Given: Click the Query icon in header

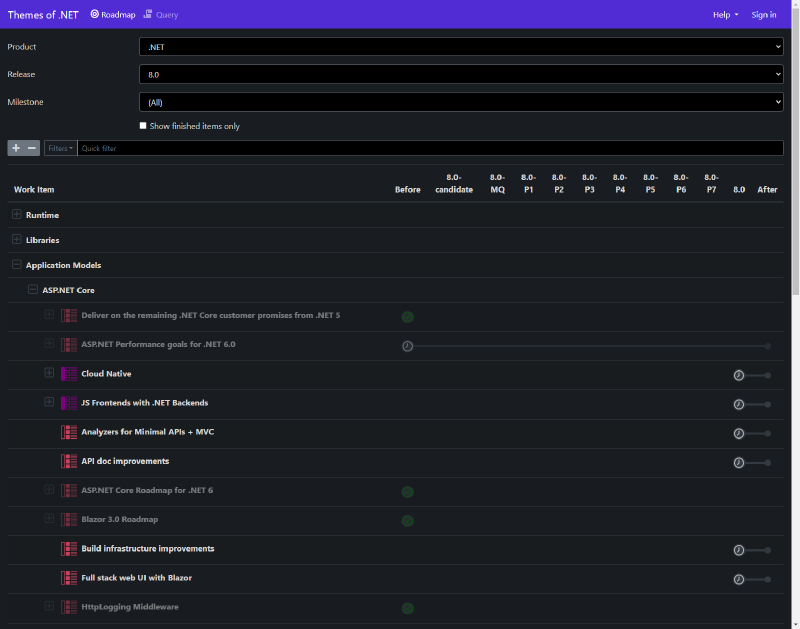Looking at the screenshot, I should tap(147, 14).
